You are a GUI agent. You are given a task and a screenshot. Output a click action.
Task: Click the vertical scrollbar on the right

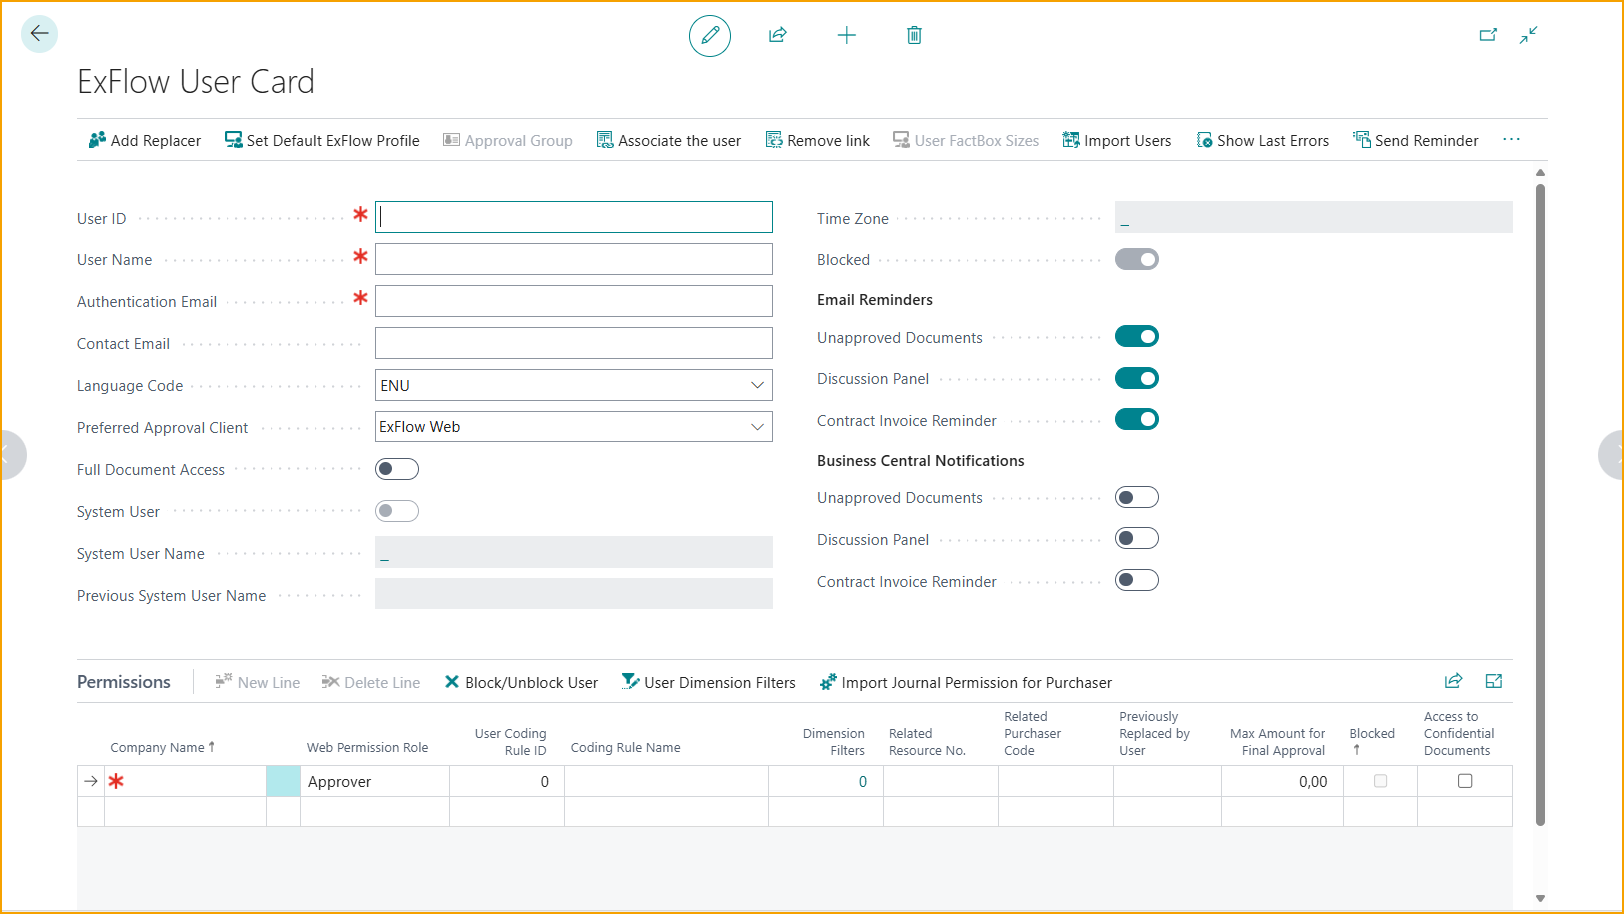[1540, 500]
